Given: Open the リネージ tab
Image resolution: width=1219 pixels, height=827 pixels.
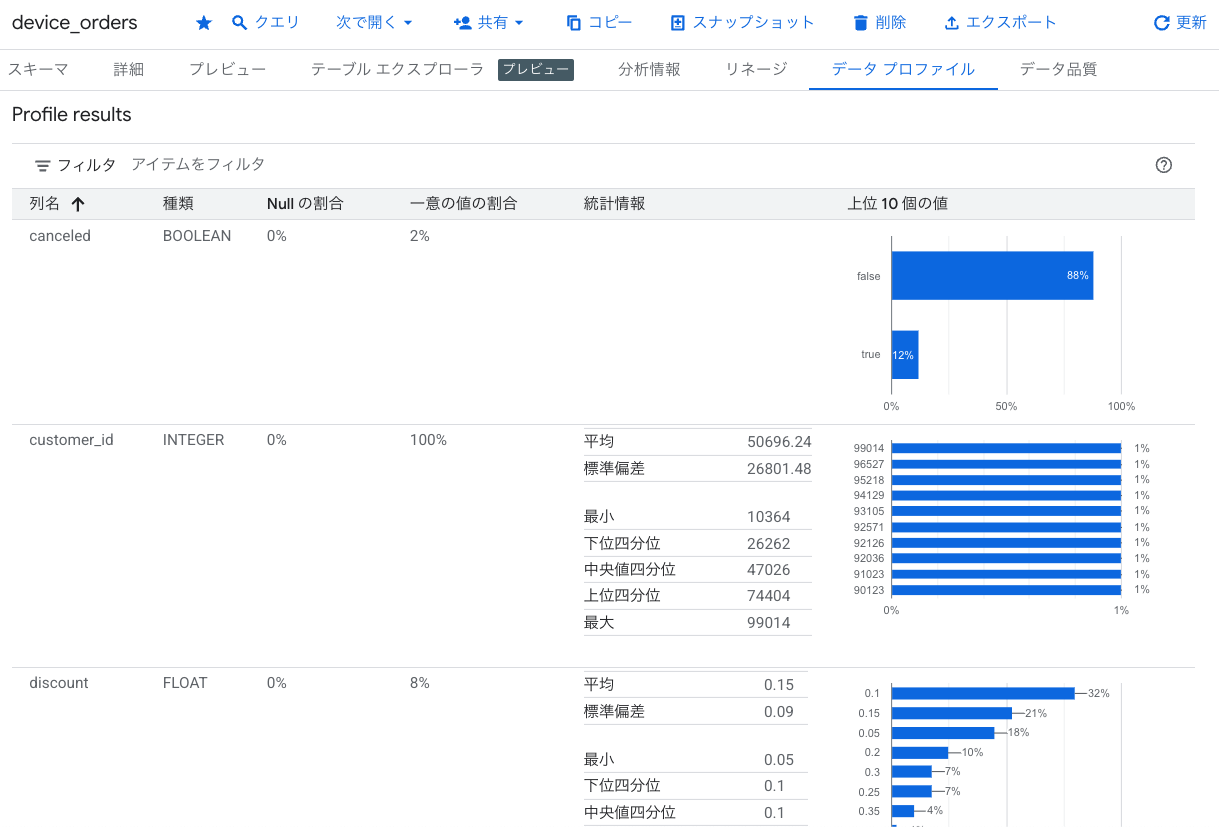Looking at the screenshot, I should click(x=756, y=69).
